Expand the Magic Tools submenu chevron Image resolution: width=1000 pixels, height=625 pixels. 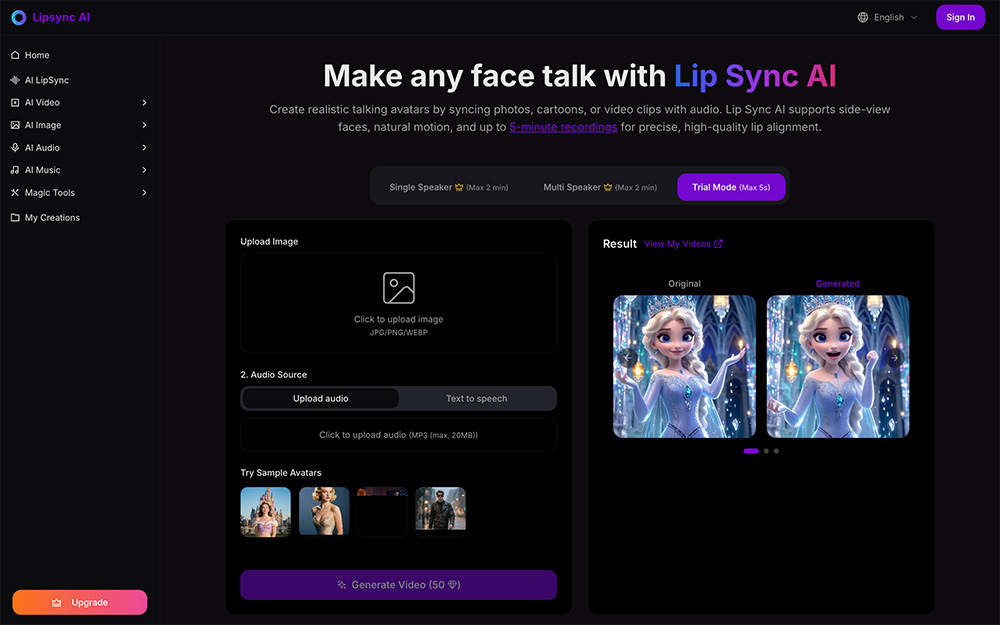pyautogui.click(x=144, y=193)
